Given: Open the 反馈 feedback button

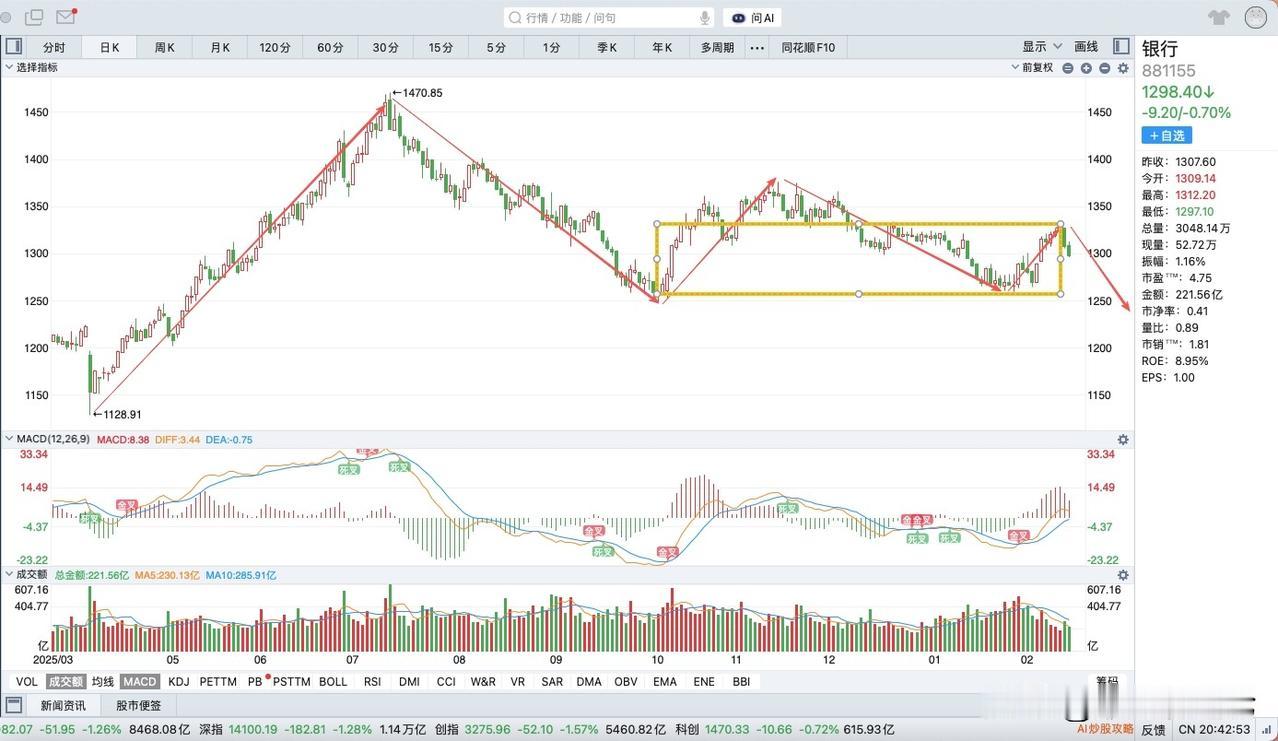Looking at the screenshot, I should pyautogui.click(x=1153, y=730).
